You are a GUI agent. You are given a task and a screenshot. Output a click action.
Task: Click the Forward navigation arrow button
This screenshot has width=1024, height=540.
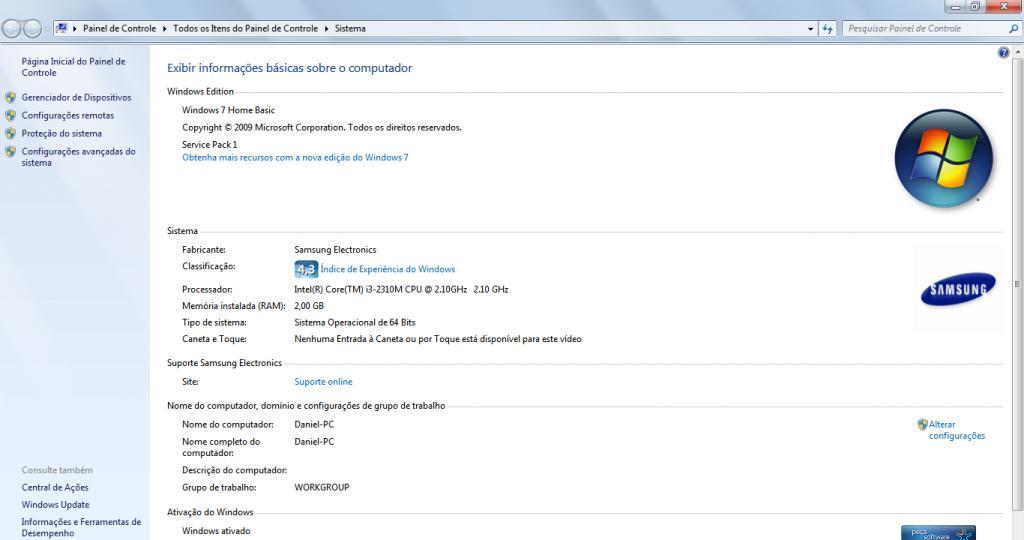[x=32, y=29]
